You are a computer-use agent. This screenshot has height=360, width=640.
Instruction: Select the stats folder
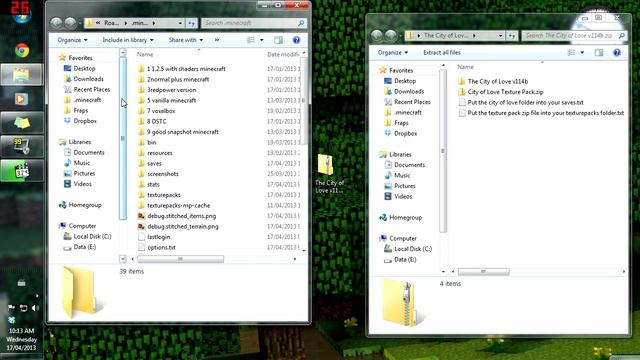click(153, 184)
